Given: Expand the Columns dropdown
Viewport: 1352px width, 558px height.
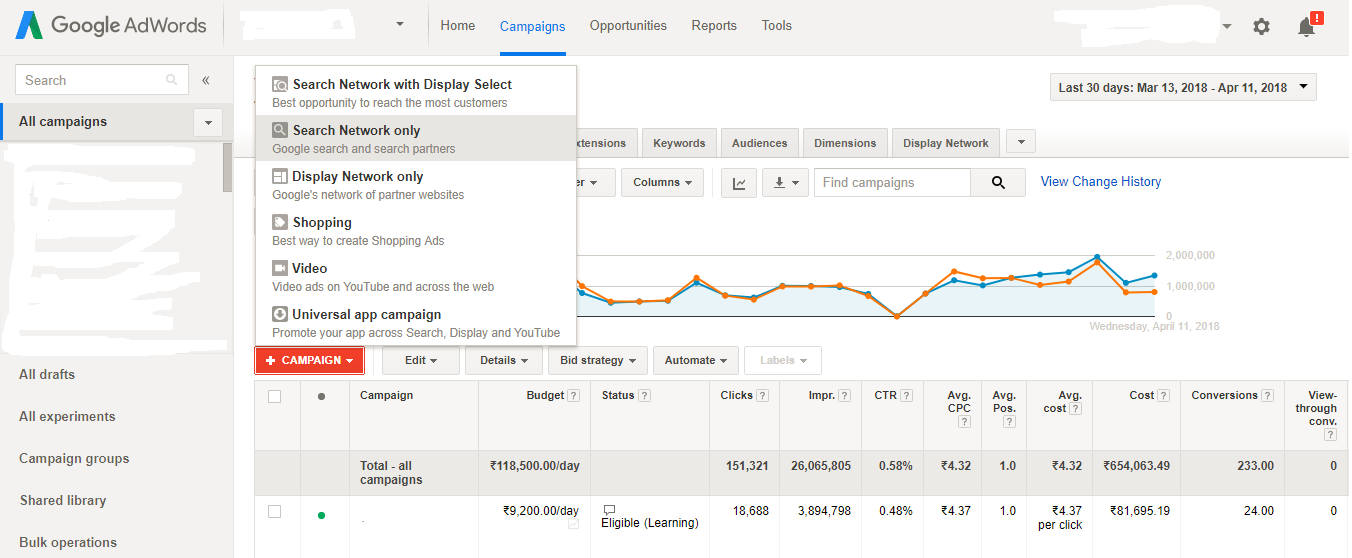Looking at the screenshot, I should pos(661,183).
